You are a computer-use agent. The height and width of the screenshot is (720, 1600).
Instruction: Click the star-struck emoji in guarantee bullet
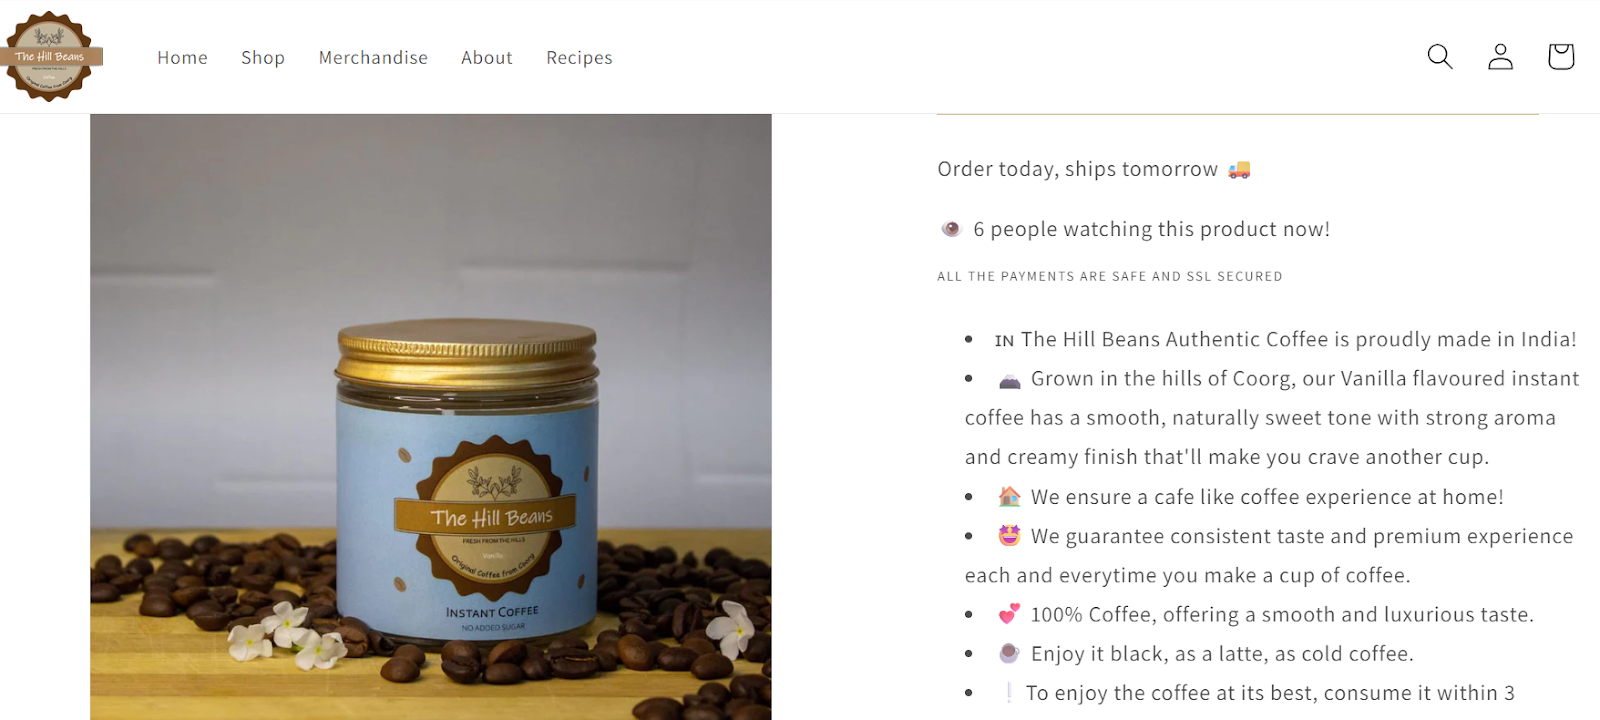point(1008,536)
